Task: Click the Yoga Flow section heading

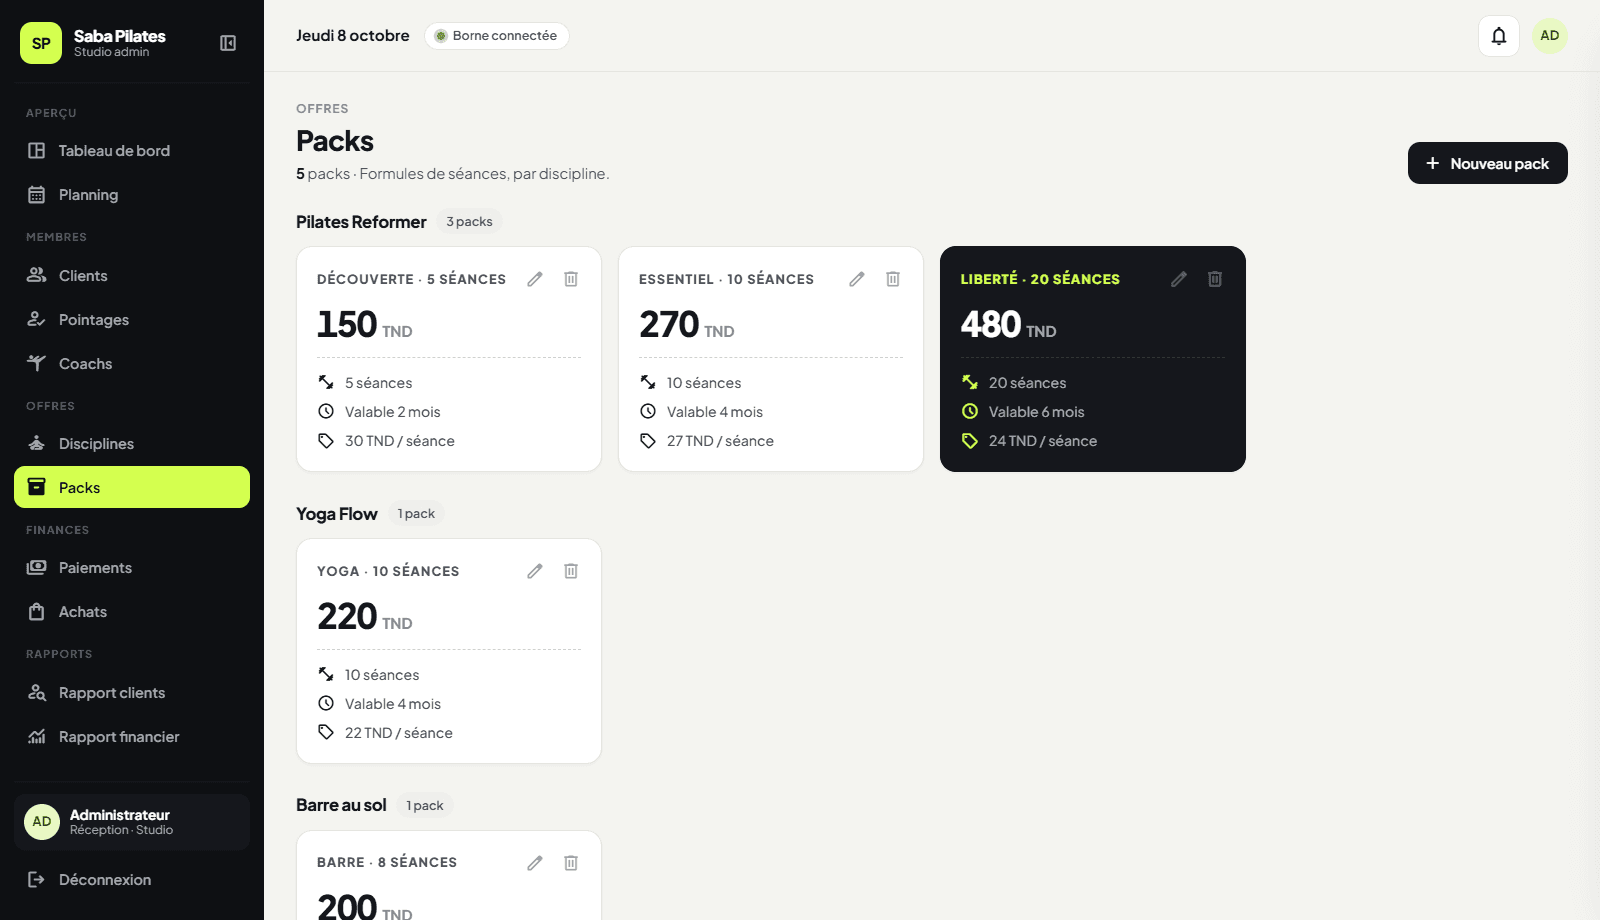Action: [x=337, y=514]
